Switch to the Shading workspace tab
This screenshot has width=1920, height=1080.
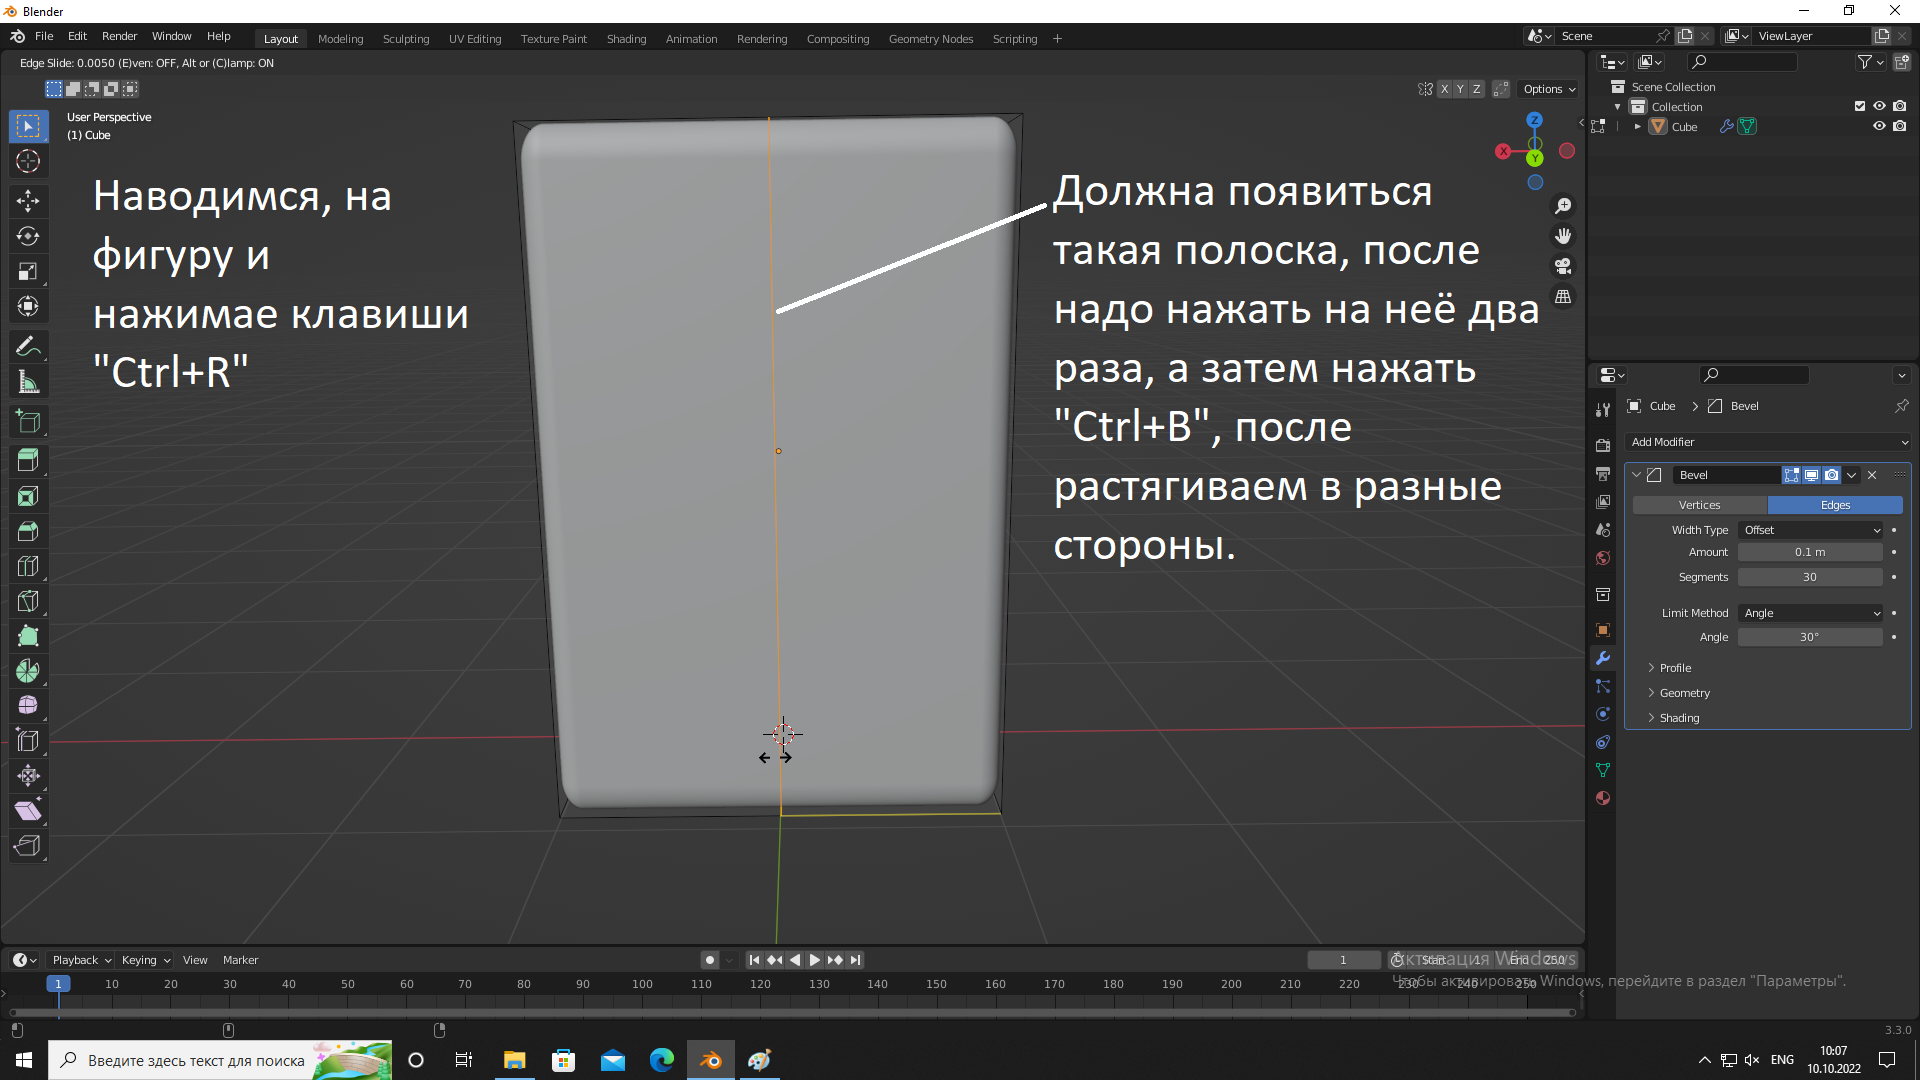pos(626,39)
